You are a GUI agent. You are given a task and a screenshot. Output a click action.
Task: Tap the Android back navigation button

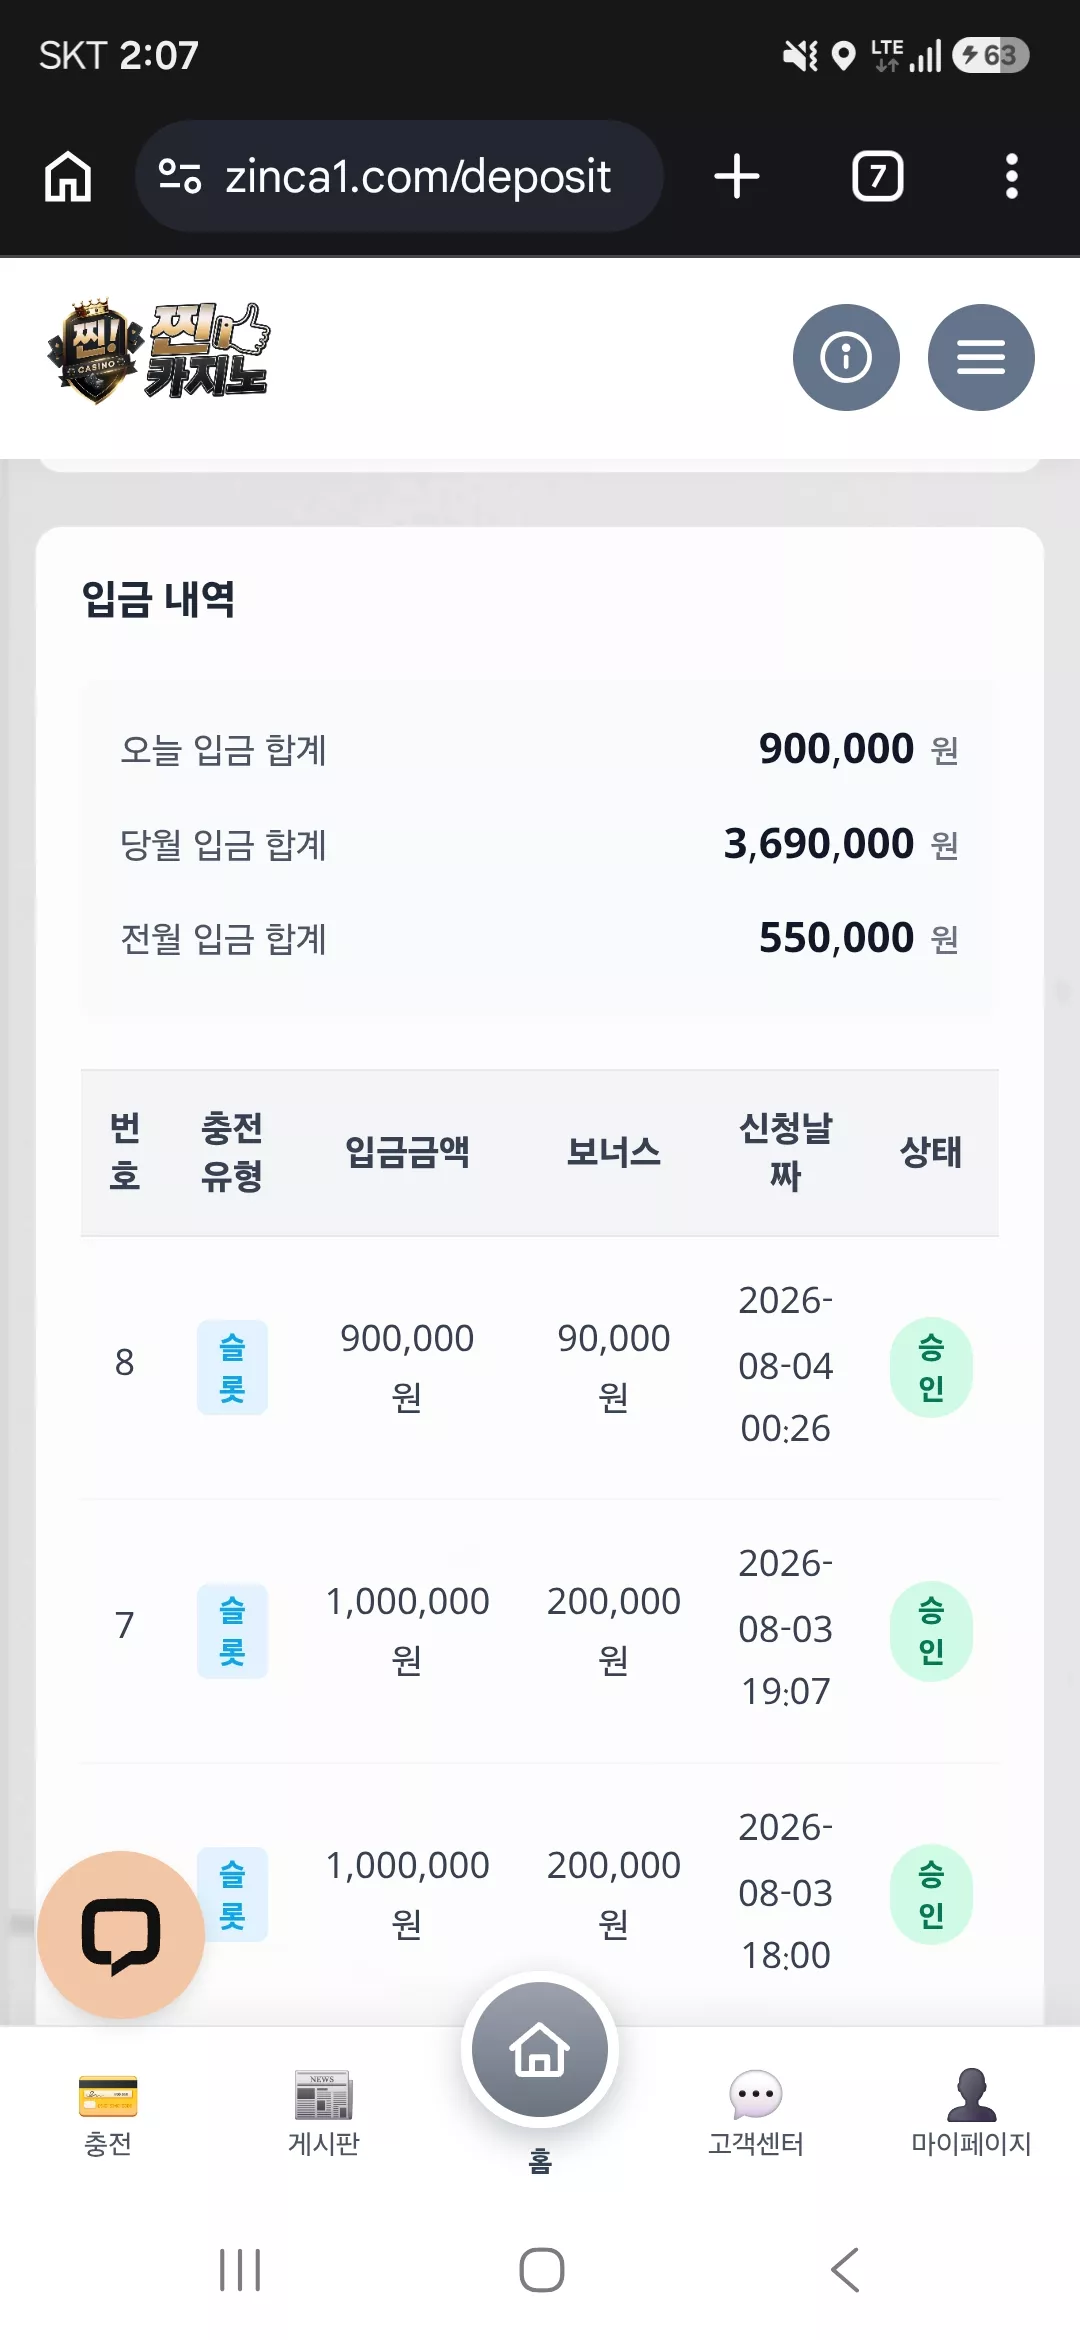pos(845,2270)
